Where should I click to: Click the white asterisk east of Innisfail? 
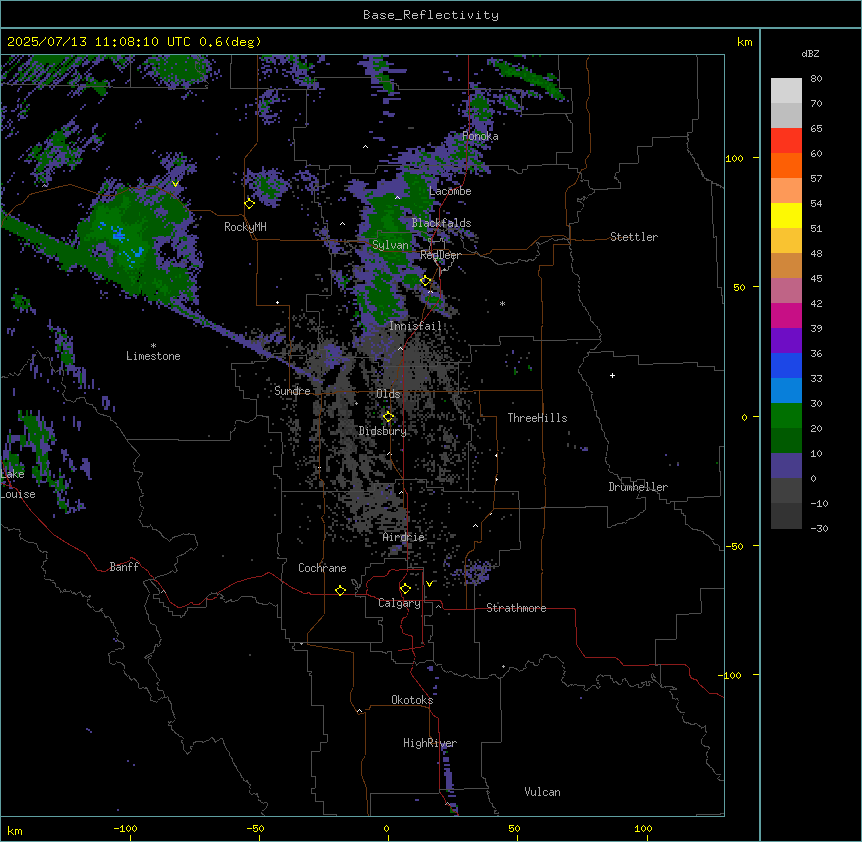[502, 303]
